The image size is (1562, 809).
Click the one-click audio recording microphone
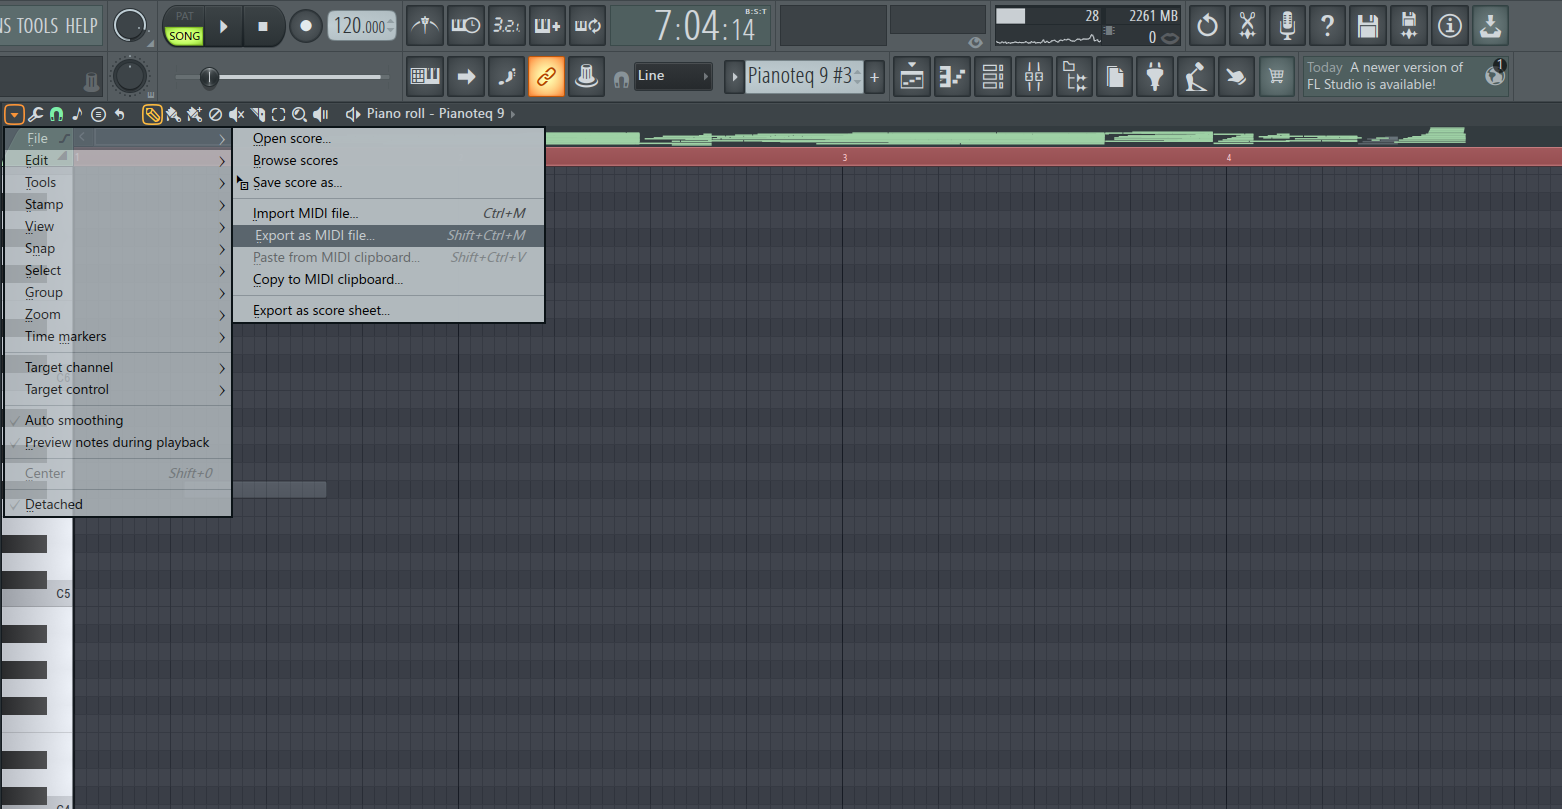pos(1288,26)
